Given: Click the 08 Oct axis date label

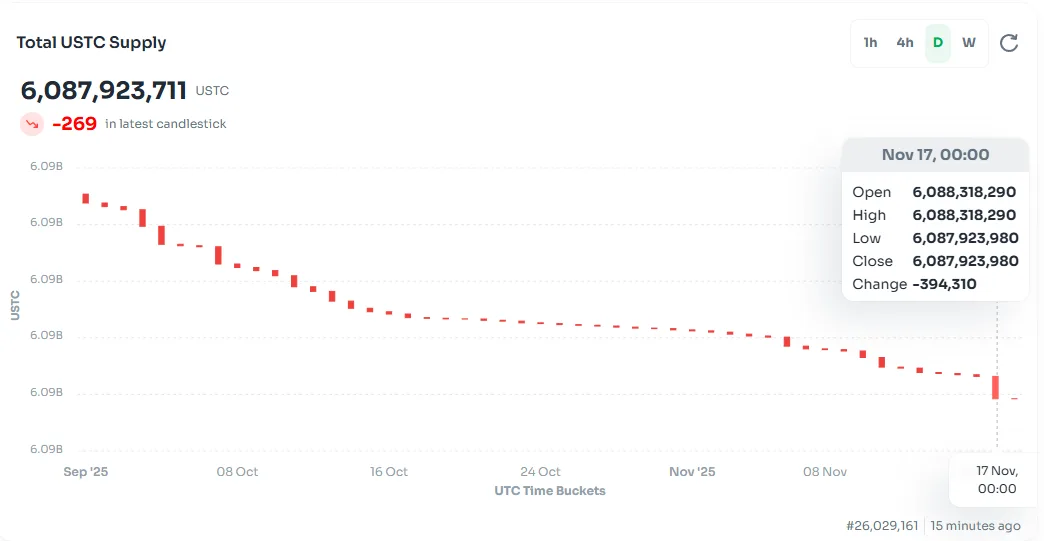Looking at the screenshot, I should click(237, 472).
